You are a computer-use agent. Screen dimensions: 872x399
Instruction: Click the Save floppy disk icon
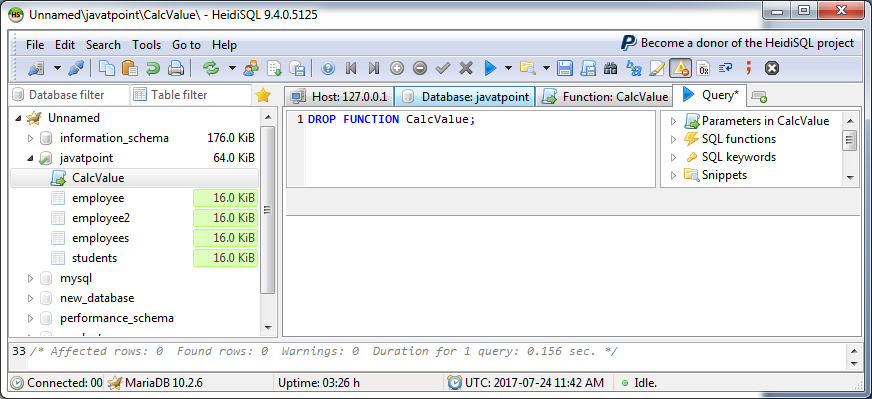(565, 68)
